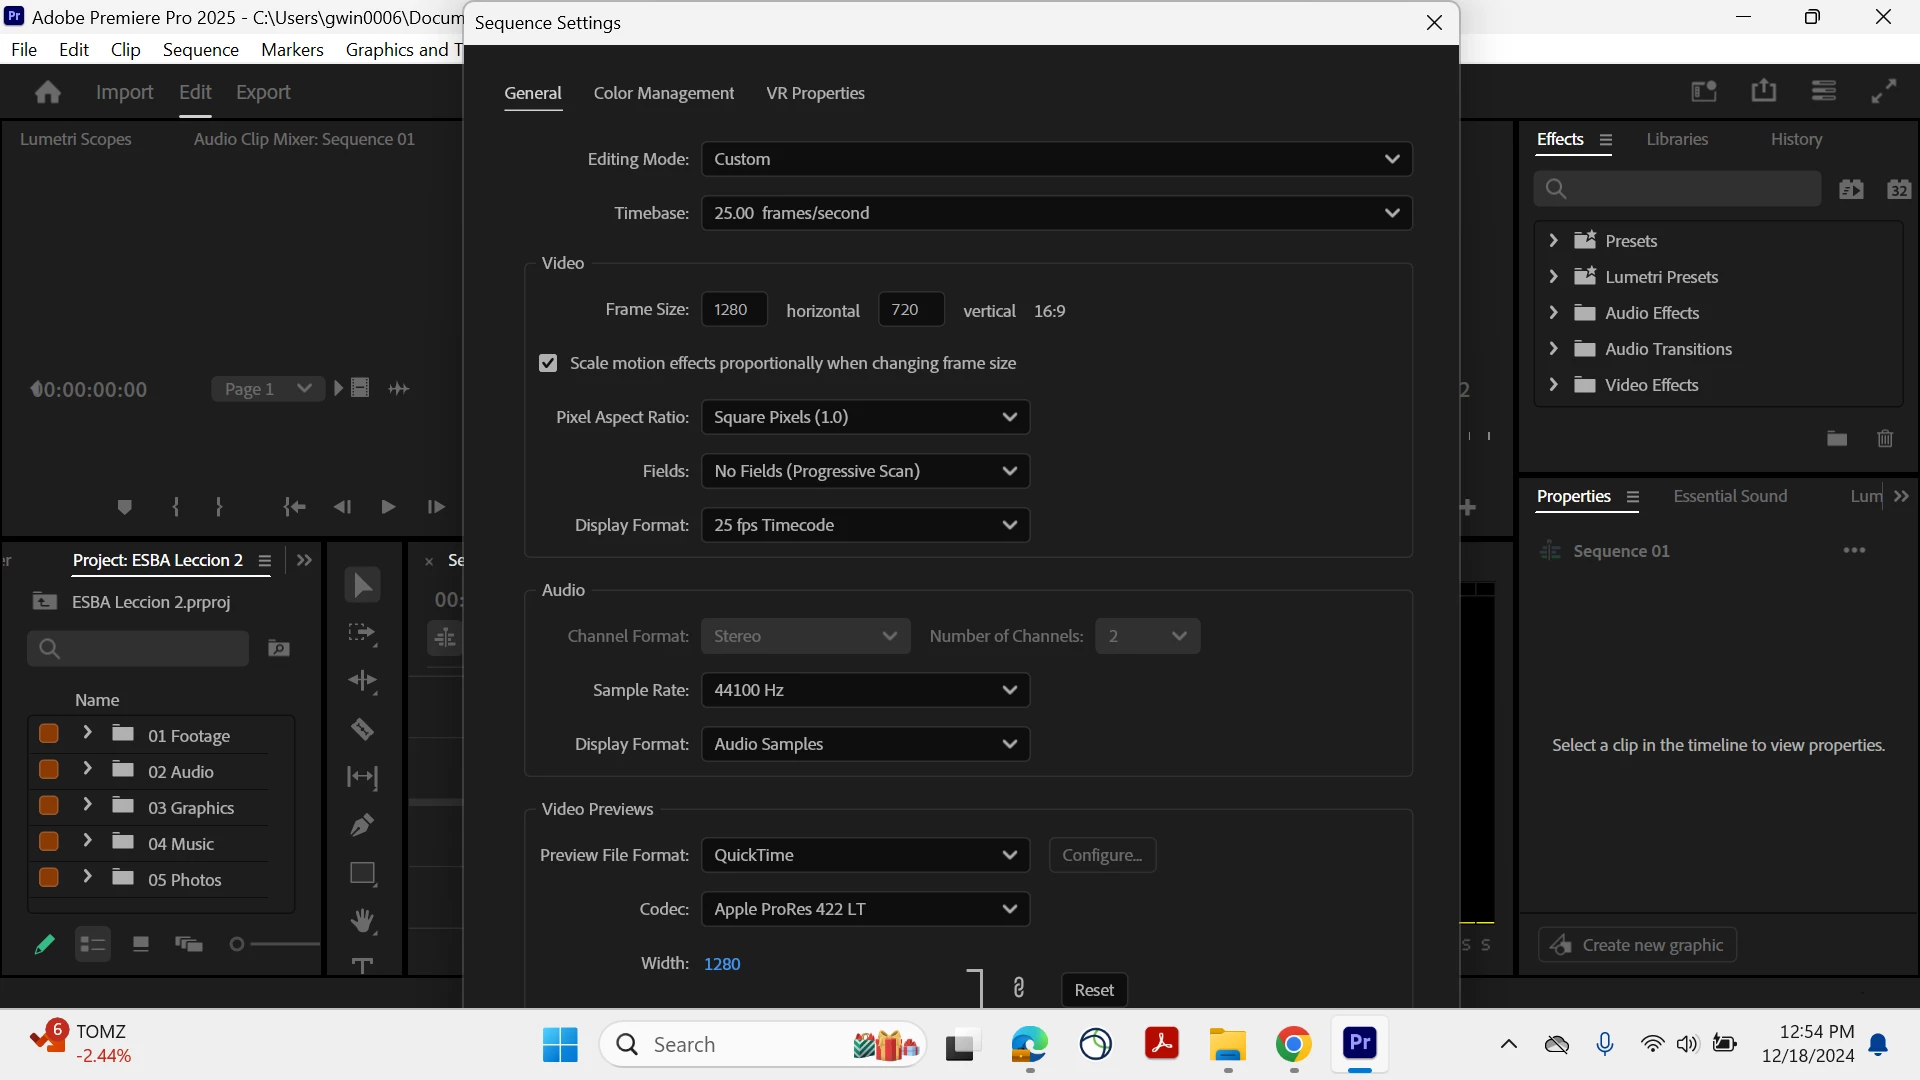1920x1080 pixels.
Task: Expand the Video Effects folder
Action: click(1553, 385)
